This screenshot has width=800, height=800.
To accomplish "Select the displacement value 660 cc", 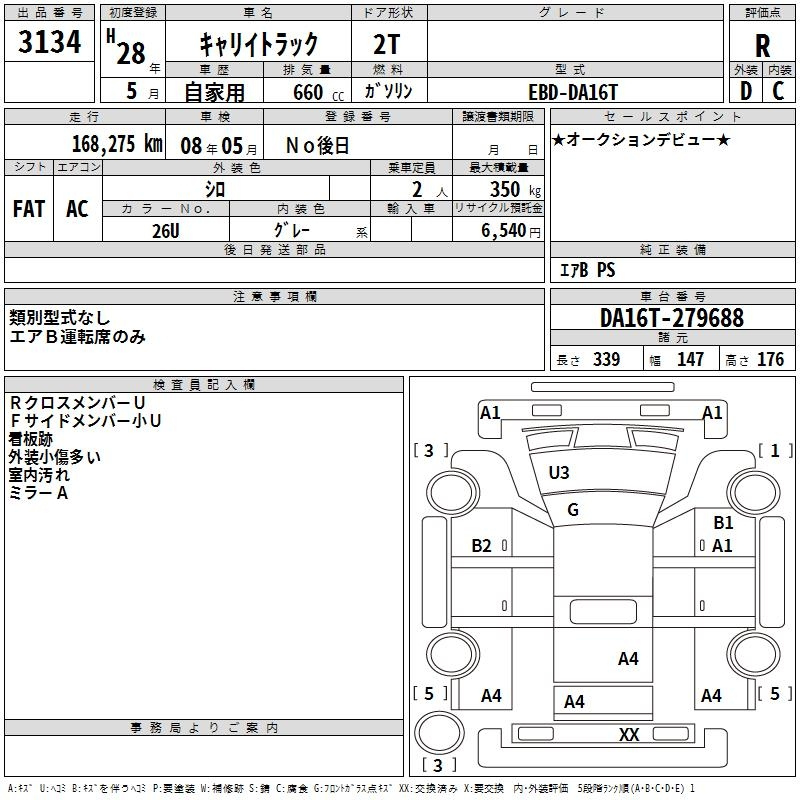I will click(x=318, y=92).
